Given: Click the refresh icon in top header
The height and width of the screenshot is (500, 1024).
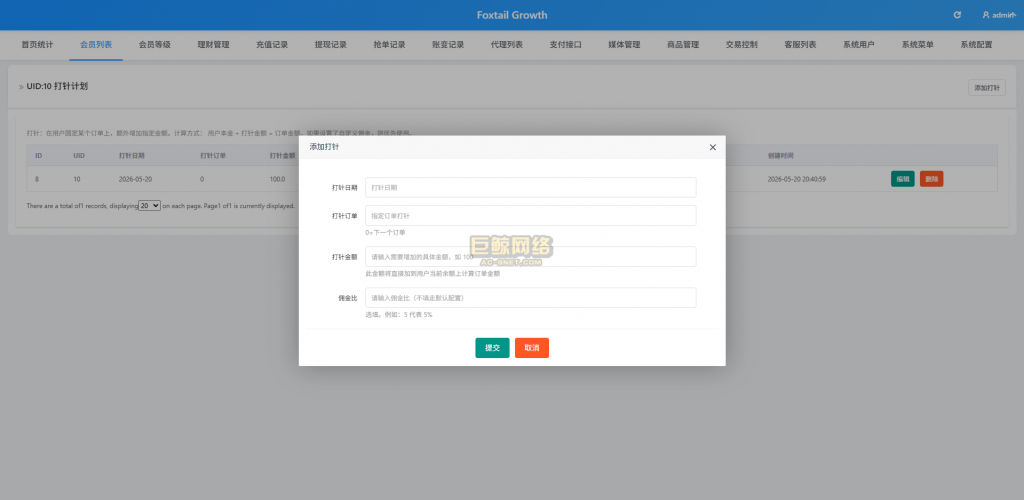Looking at the screenshot, I should (957, 15).
